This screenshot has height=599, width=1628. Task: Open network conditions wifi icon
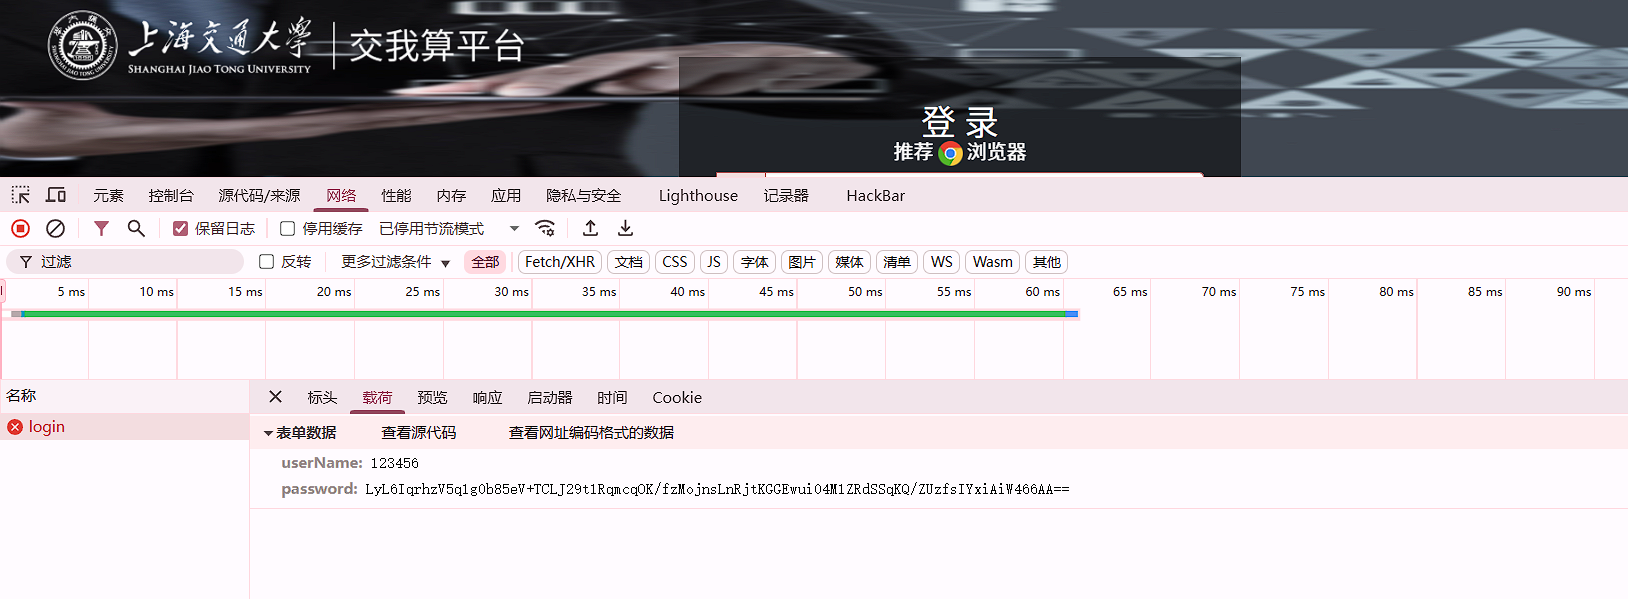[545, 229]
